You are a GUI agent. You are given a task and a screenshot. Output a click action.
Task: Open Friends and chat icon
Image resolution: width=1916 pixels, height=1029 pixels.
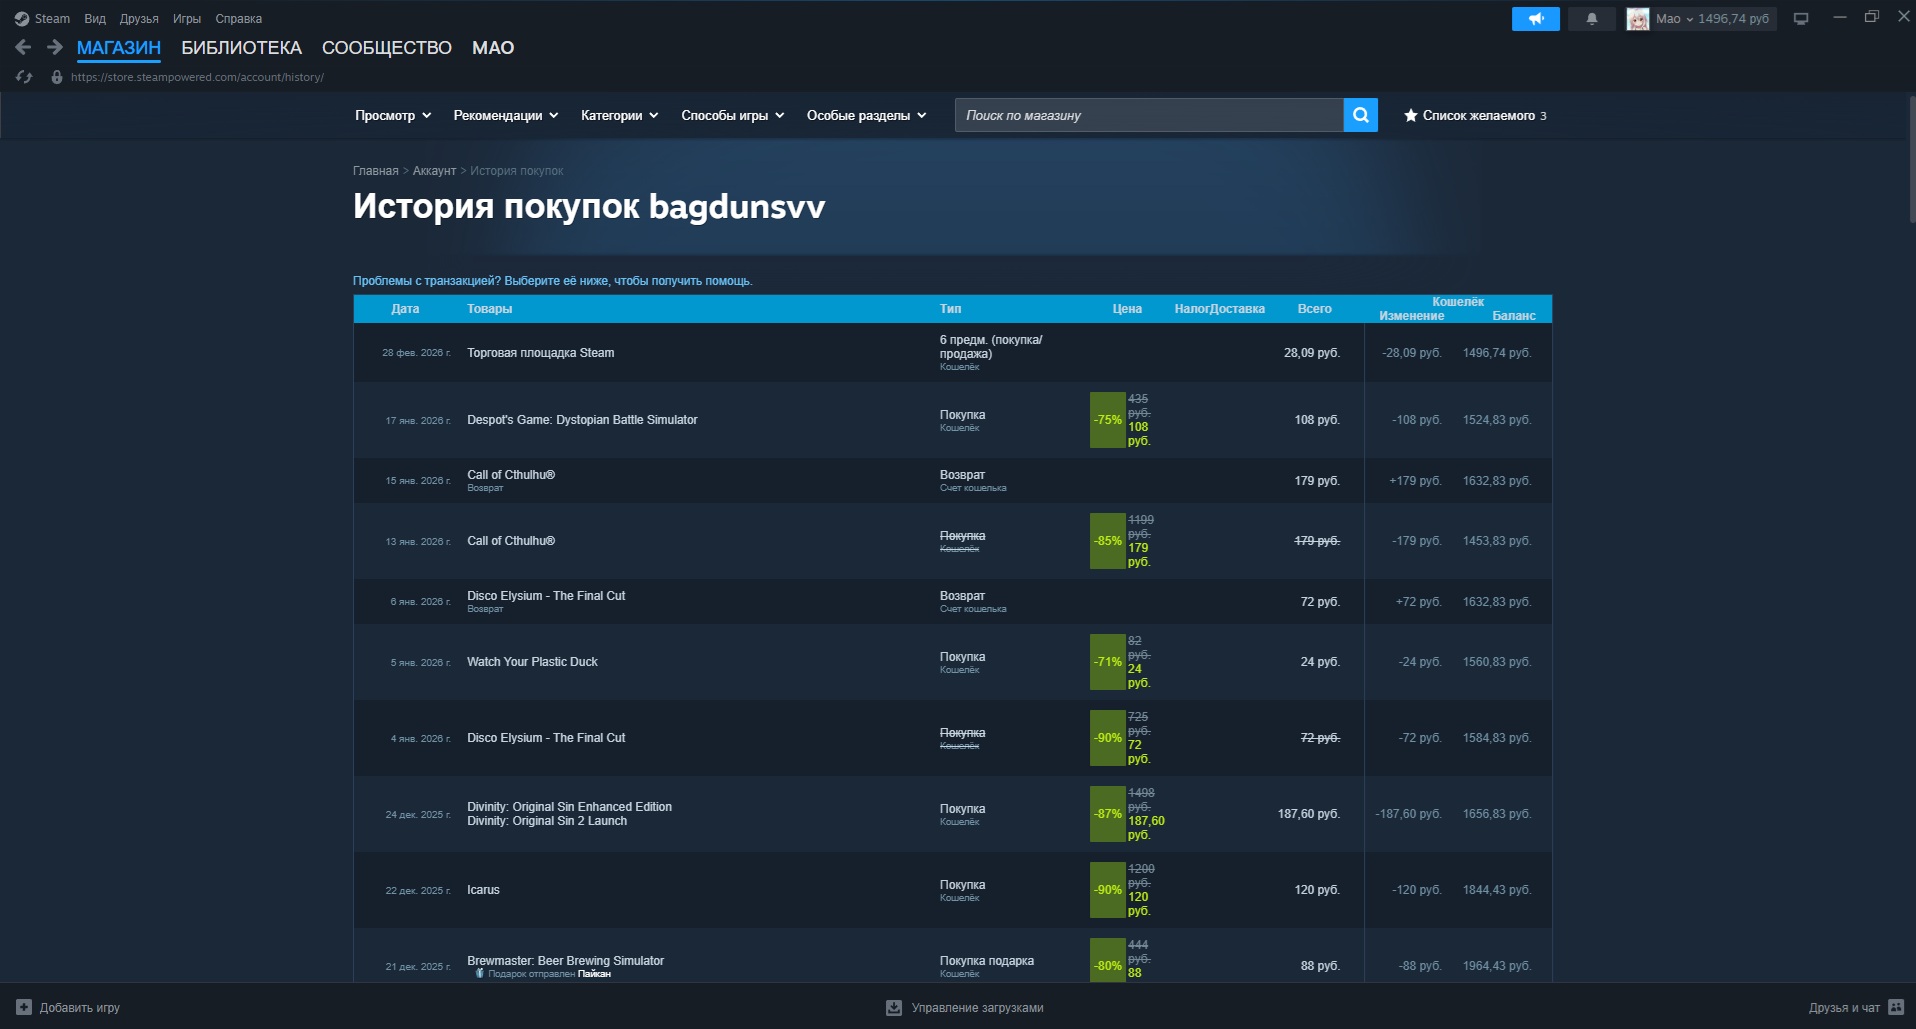click(1896, 1007)
